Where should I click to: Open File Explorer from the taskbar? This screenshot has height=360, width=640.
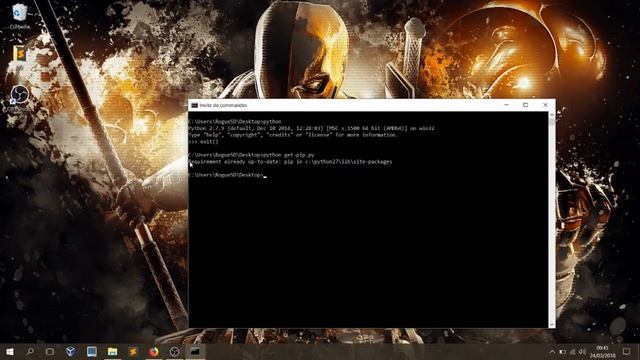pos(112,351)
